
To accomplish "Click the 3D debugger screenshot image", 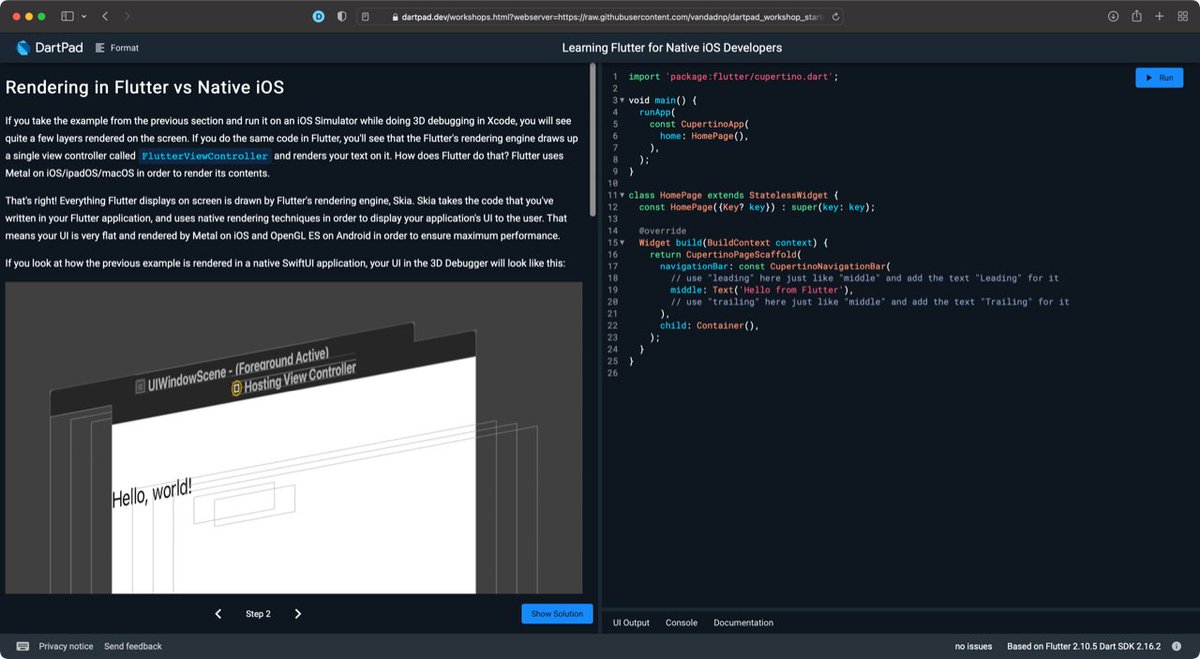I will point(293,438).
